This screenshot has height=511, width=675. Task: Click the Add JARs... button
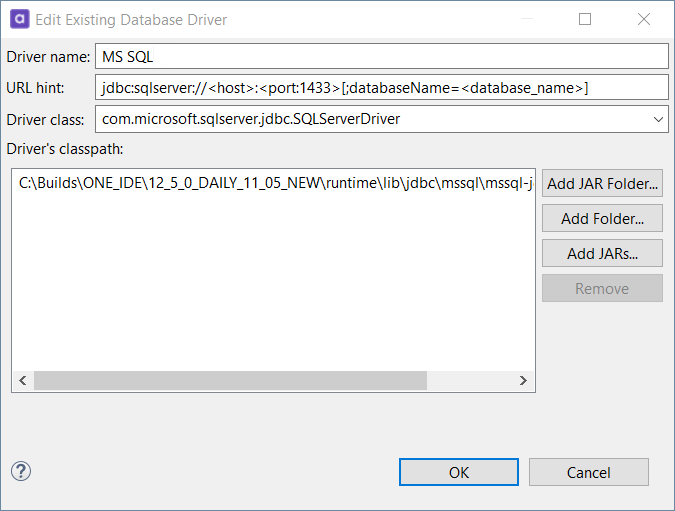(x=602, y=253)
